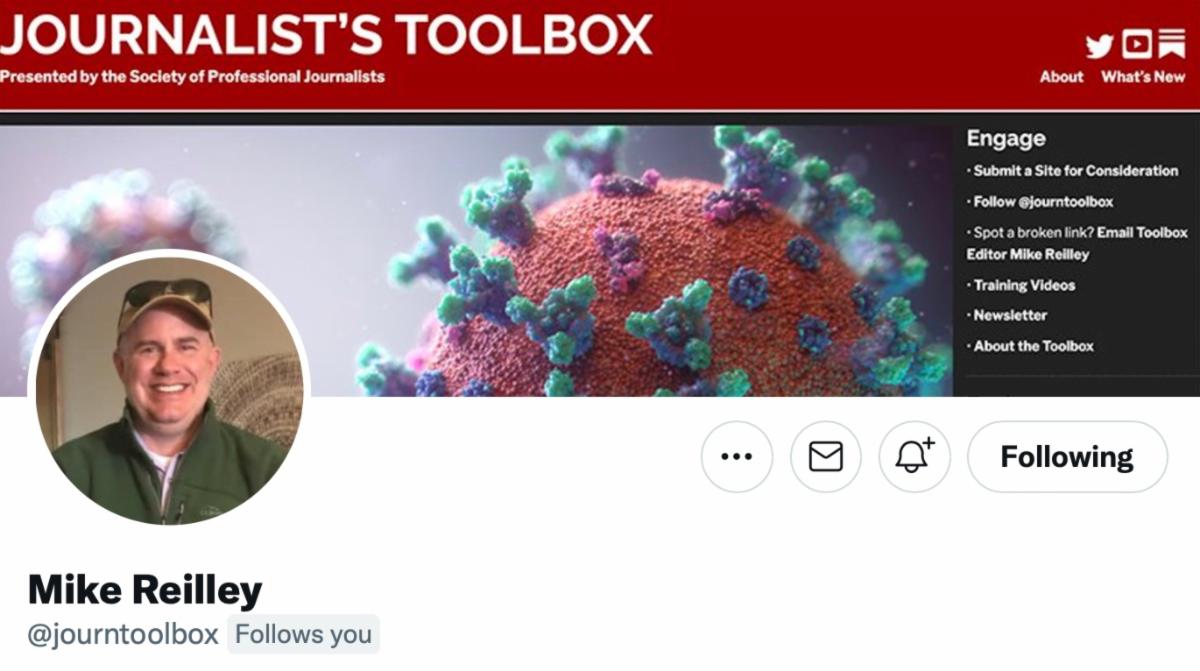Click Email Toolbox Editor Mike Reilley link

pyautogui.click(x=1078, y=243)
